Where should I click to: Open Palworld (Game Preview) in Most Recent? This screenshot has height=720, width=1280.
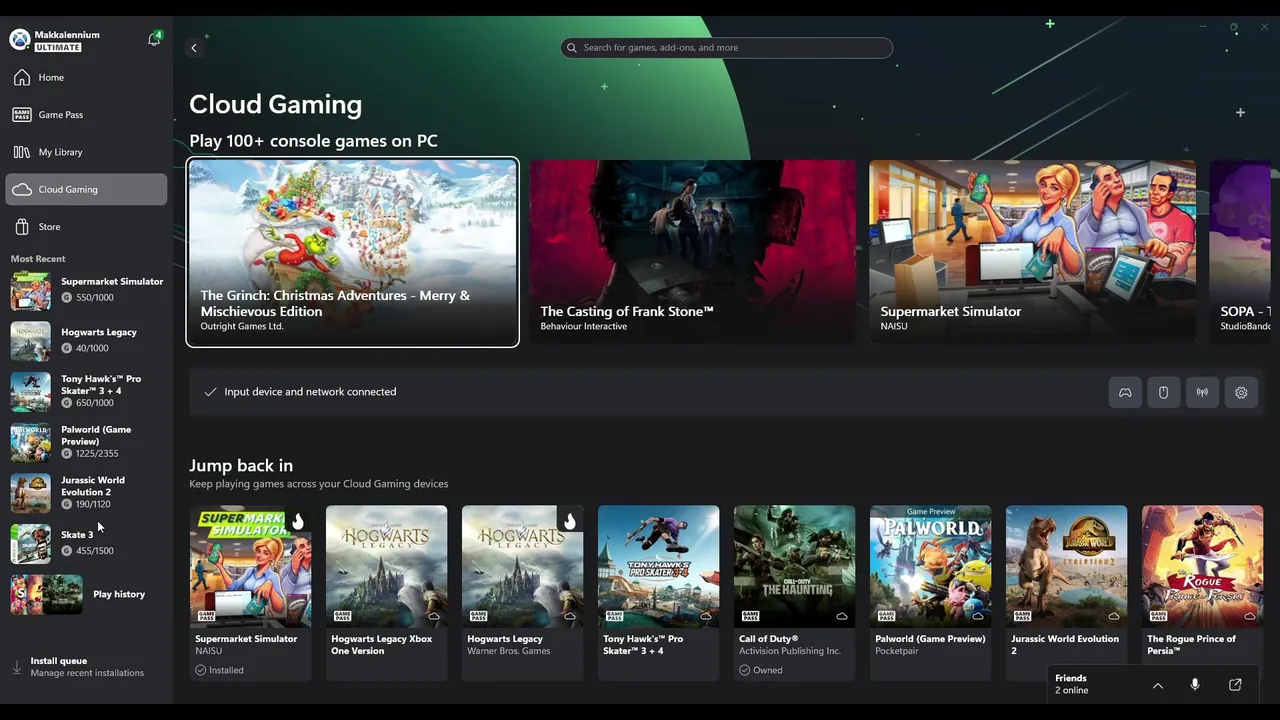87,442
